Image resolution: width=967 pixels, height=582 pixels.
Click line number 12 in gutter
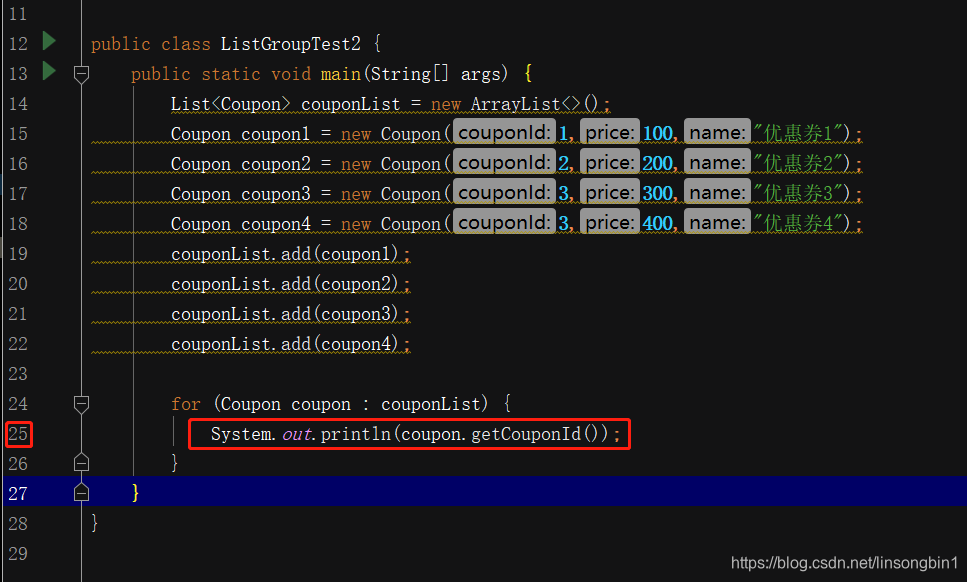click(x=18, y=44)
